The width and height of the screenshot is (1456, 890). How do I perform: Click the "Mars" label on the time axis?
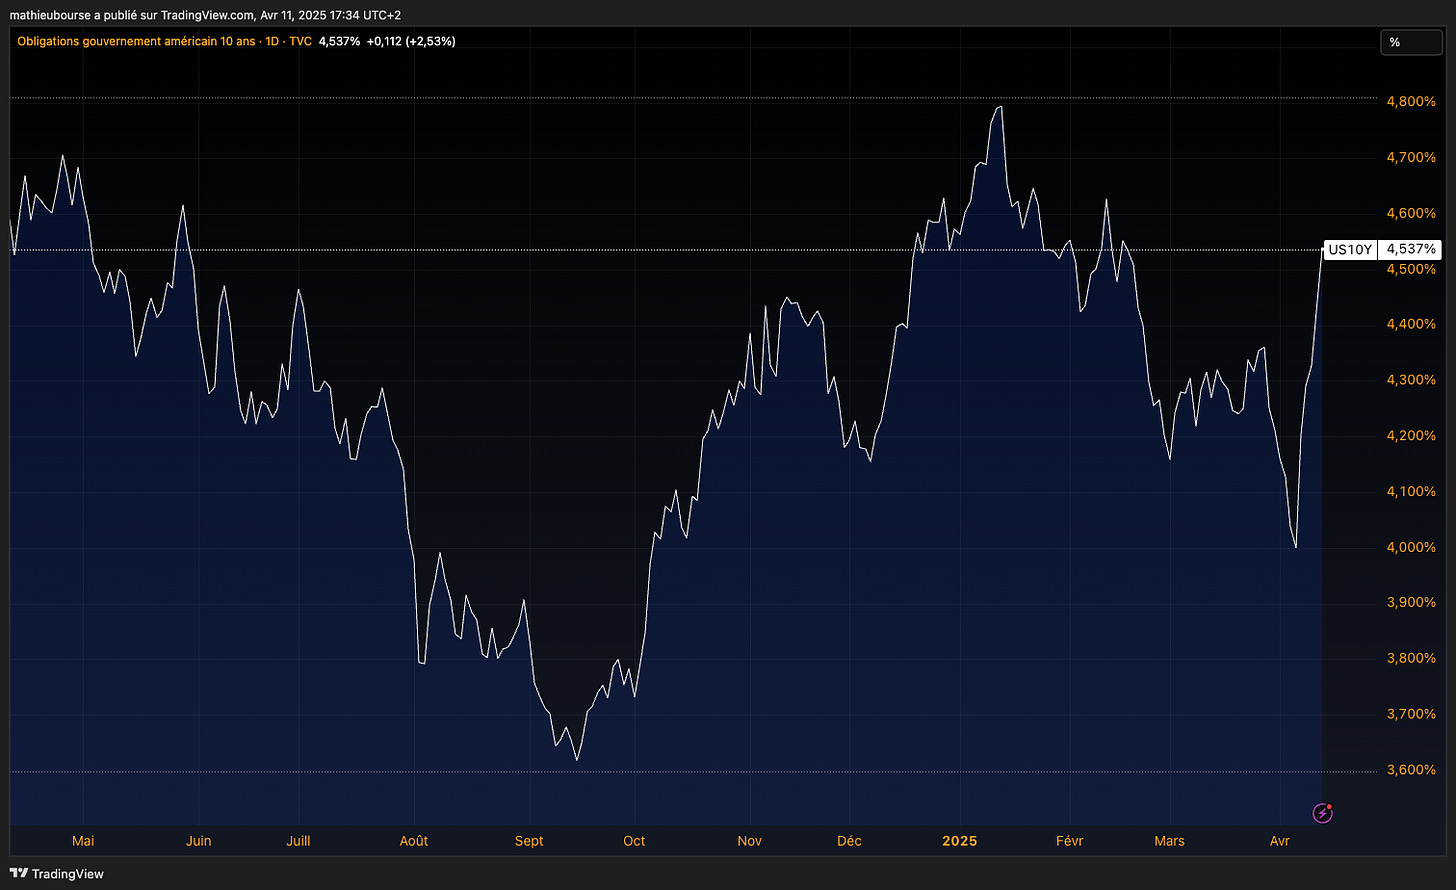pyautogui.click(x=1169, y=841)
